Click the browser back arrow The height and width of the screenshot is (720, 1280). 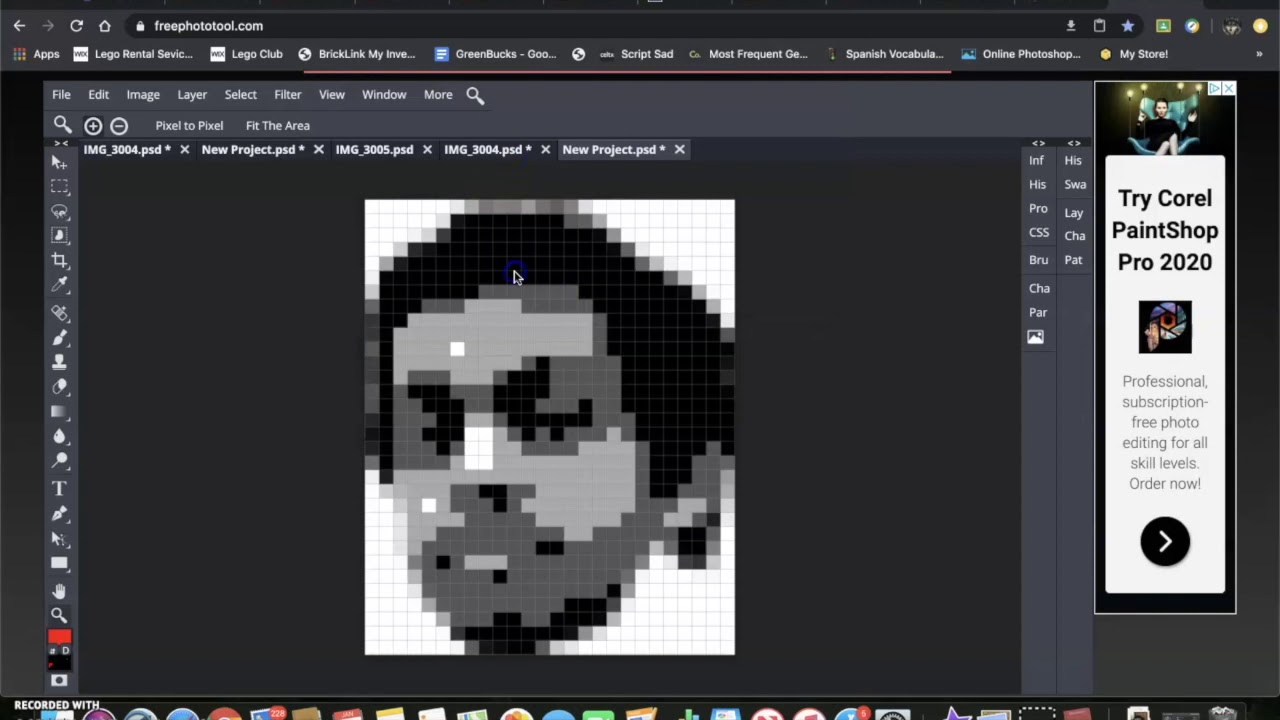[19, 26]
